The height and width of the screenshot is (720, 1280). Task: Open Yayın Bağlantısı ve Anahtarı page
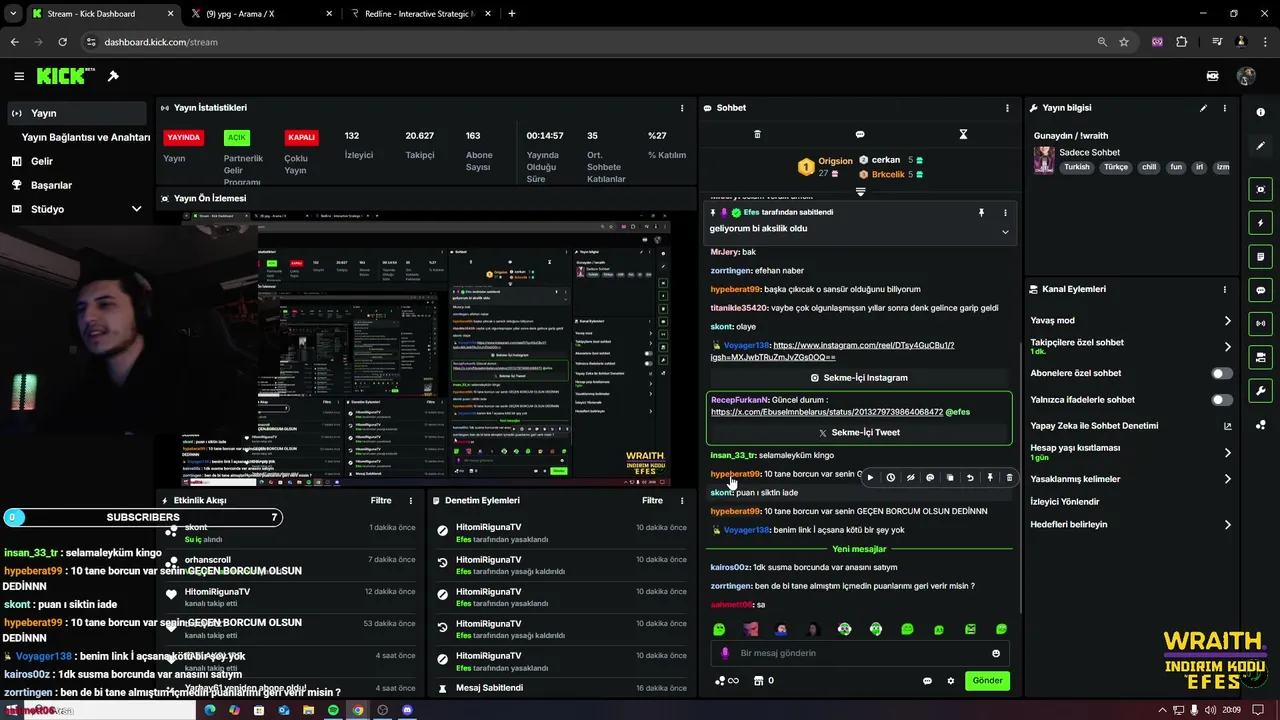[86, 137]
